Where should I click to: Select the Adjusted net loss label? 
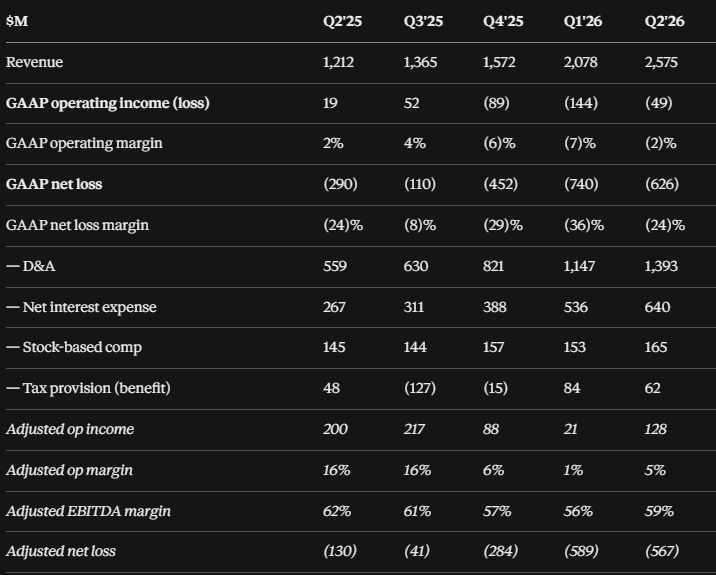(61, 551)
